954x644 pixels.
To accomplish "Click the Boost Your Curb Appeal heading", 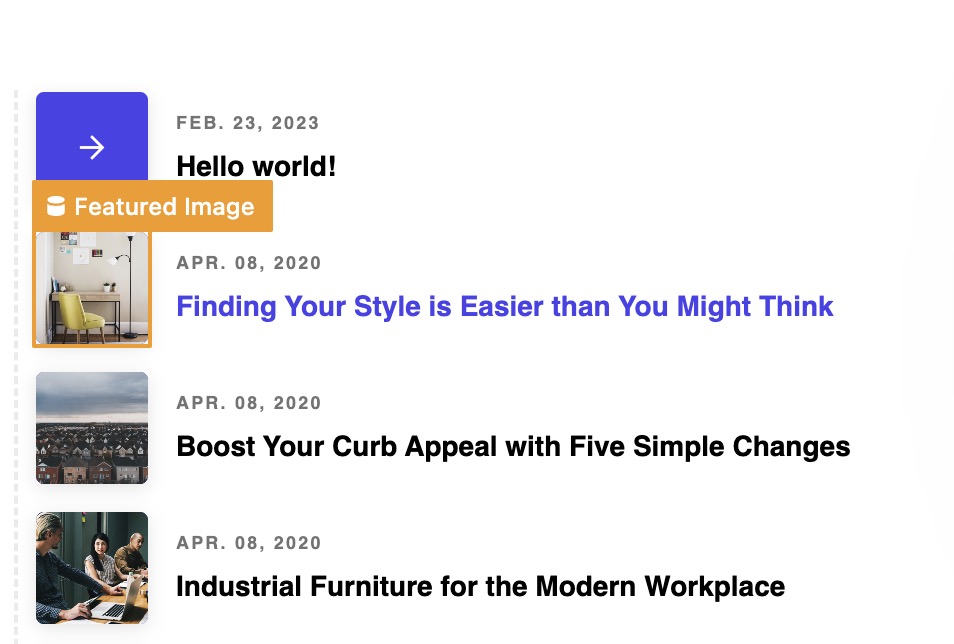I will (x=512, y=446).
